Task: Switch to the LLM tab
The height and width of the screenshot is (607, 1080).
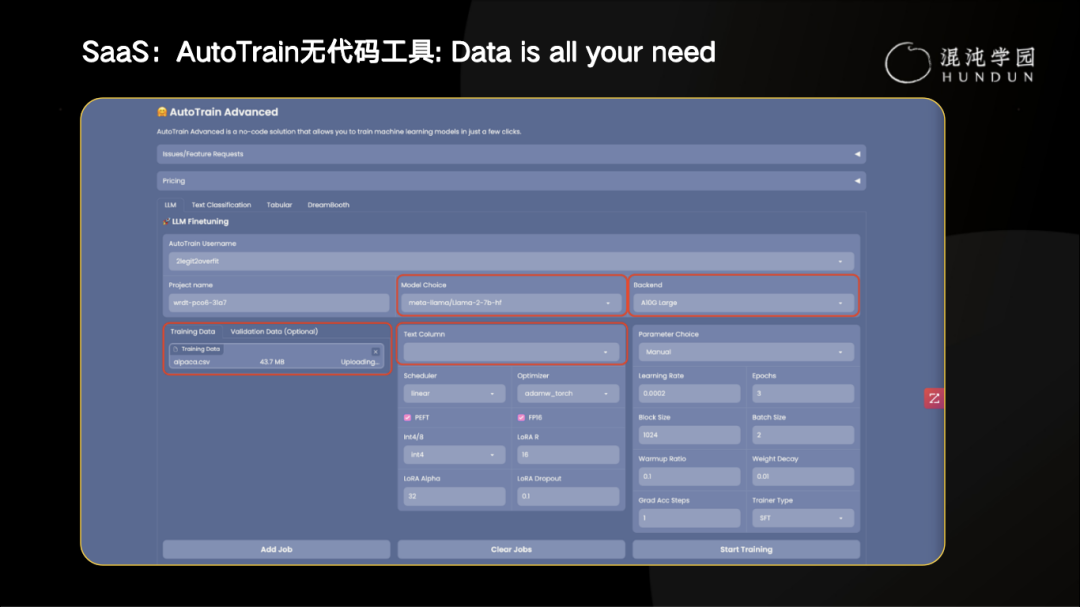Action: (170, 205)
